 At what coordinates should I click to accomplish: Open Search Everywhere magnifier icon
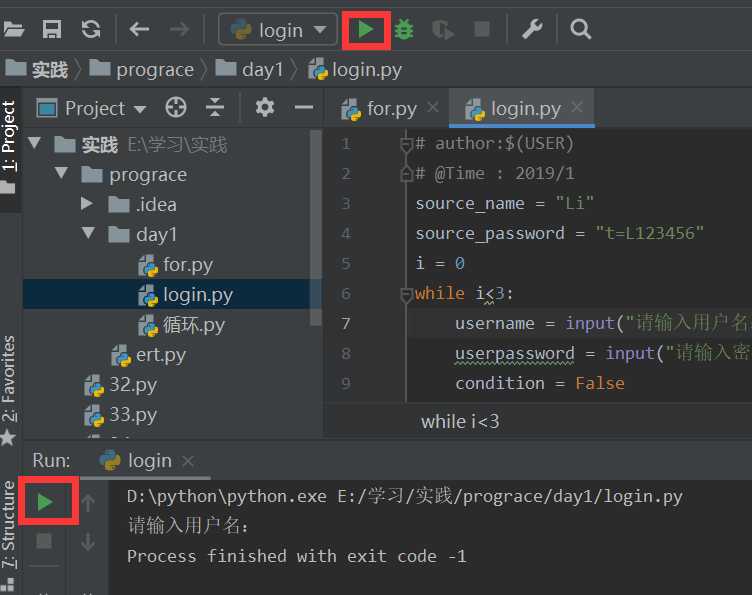580,29
